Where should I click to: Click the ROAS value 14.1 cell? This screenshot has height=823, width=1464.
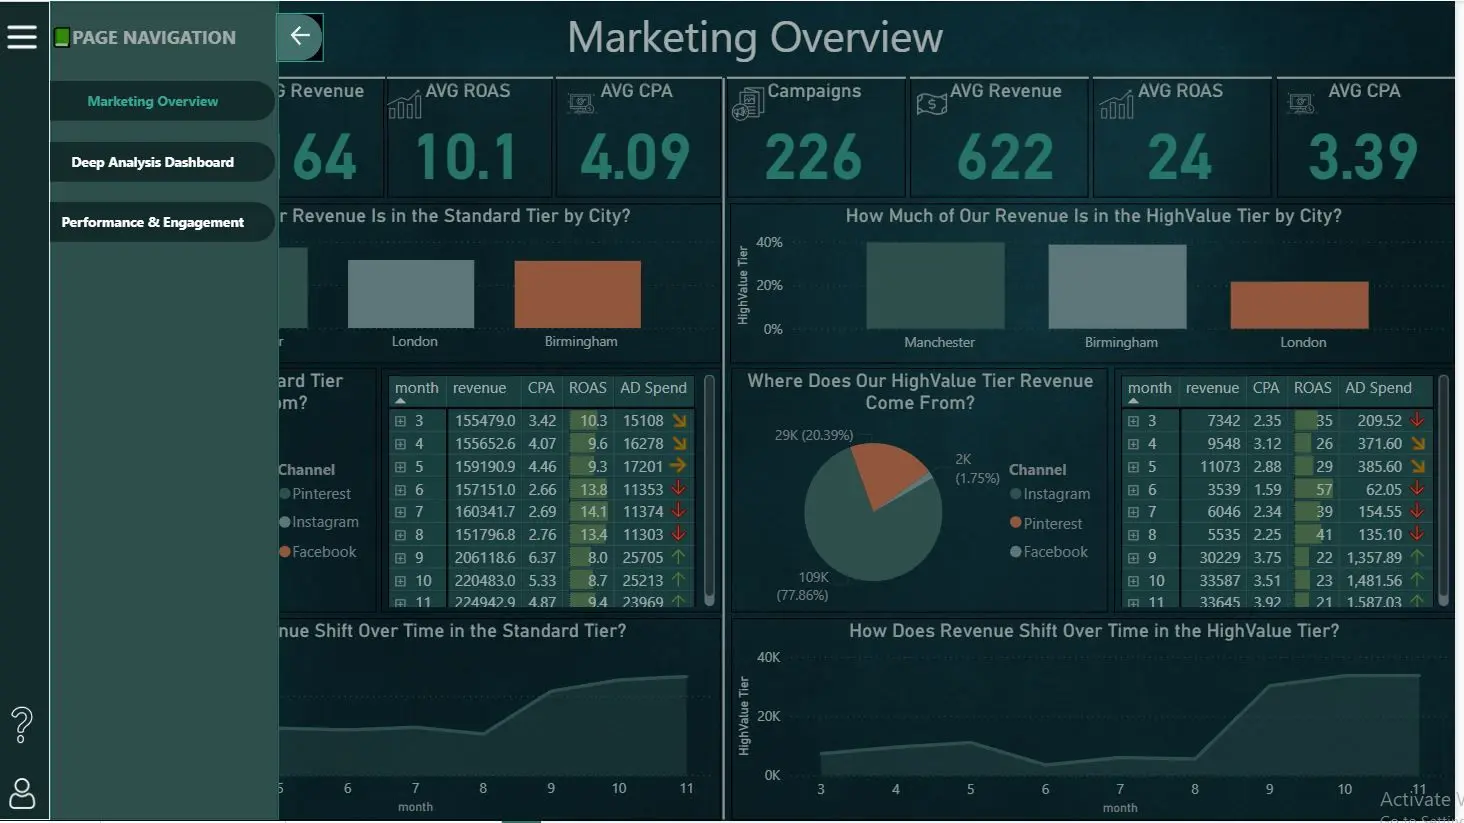point(588,512)
